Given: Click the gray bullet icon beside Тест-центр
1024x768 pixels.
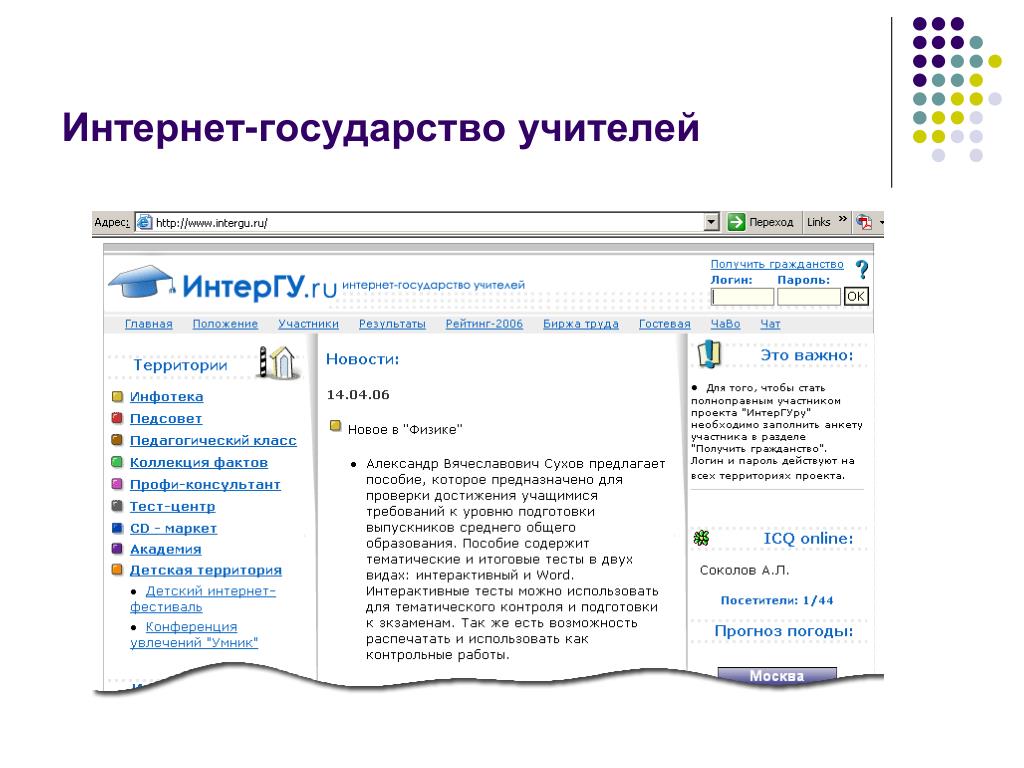Looking at the screenshot, I should pos(118,505).
